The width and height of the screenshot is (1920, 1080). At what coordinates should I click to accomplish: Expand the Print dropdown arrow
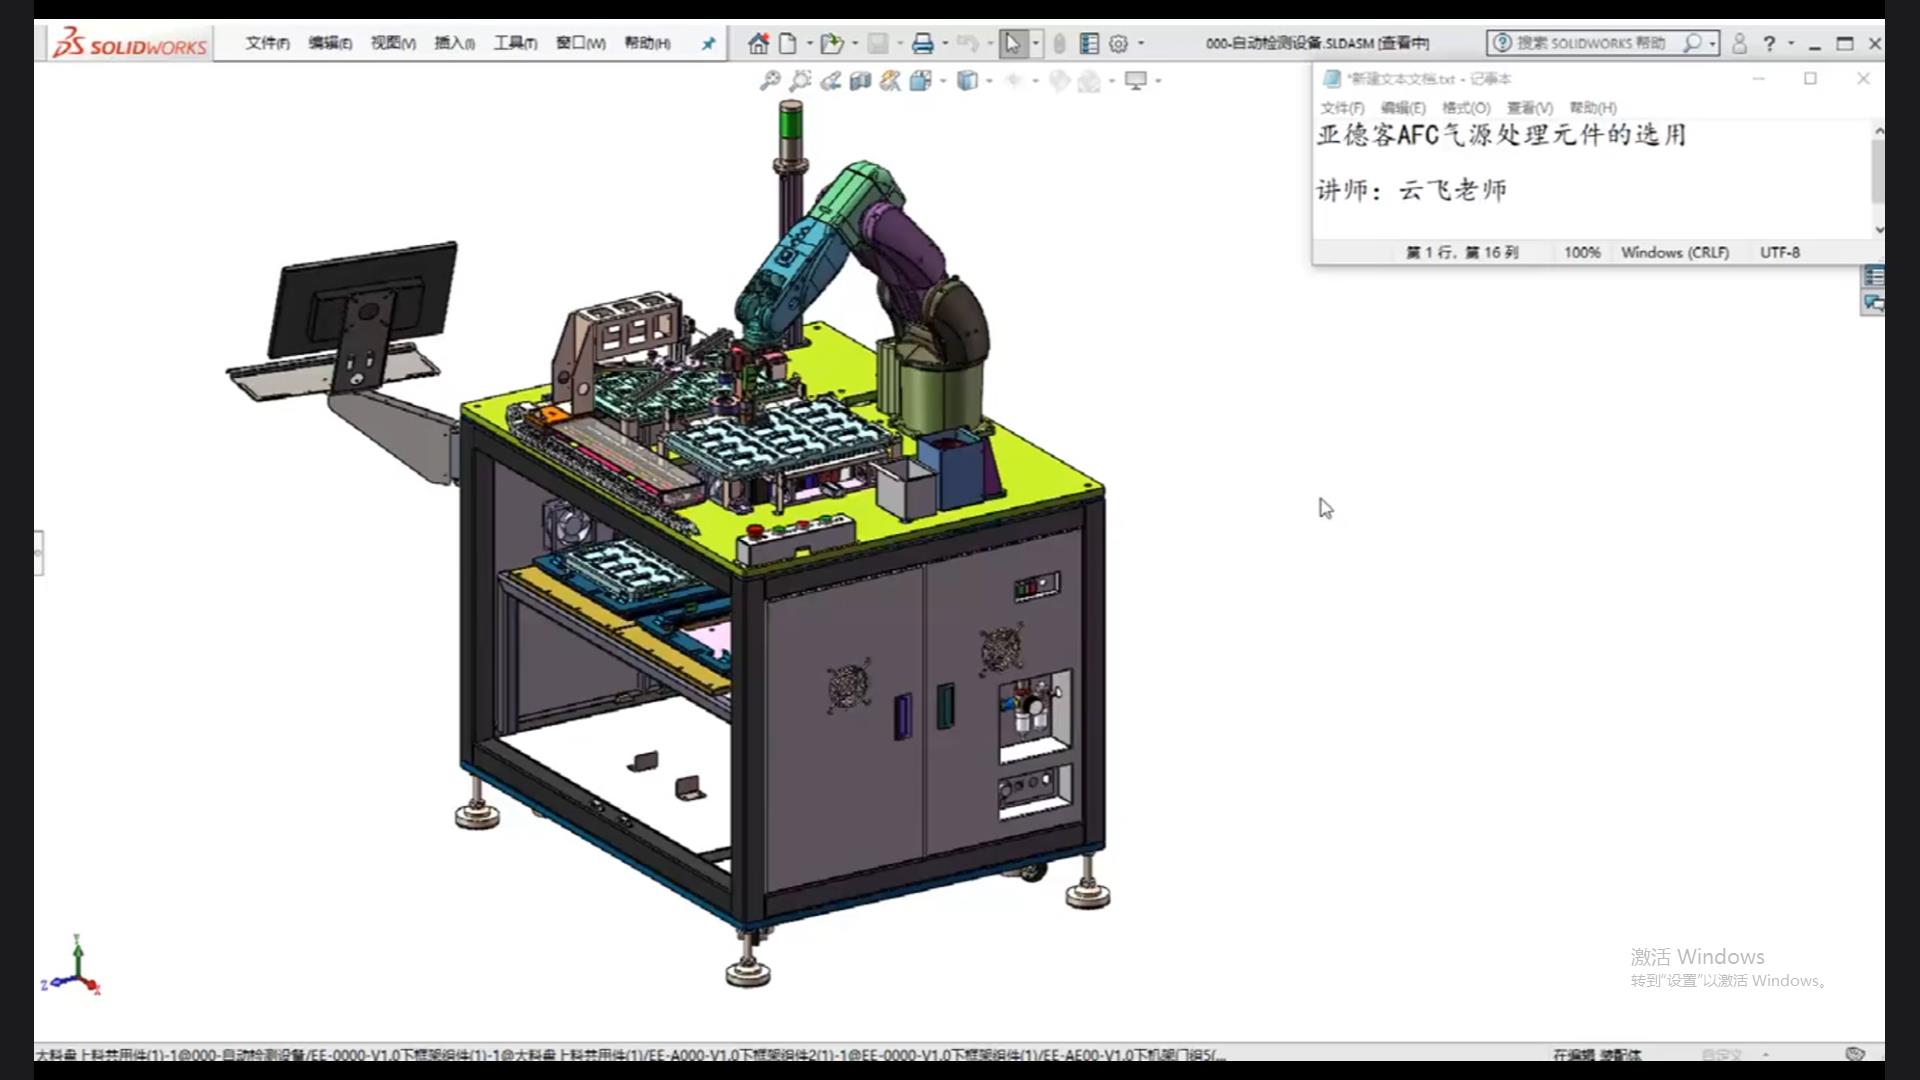[945, 43]
